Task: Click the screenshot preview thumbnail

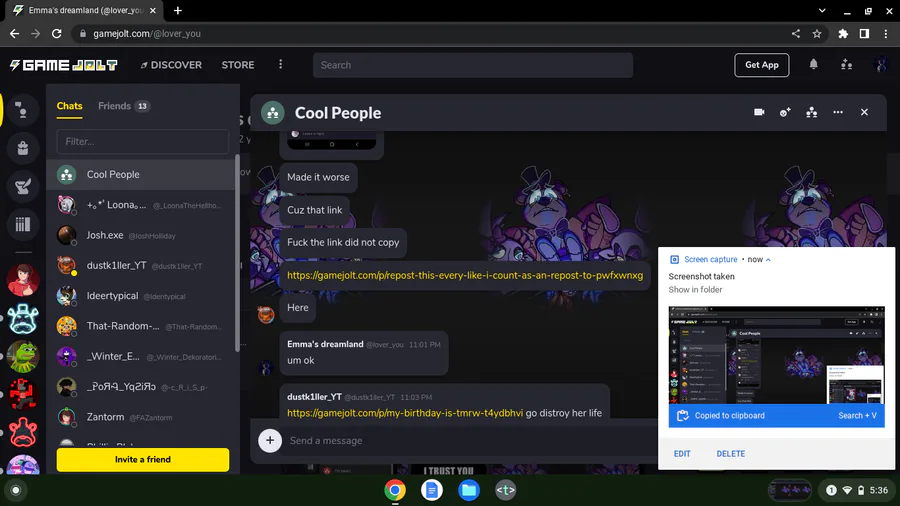Action: point(776,356)
